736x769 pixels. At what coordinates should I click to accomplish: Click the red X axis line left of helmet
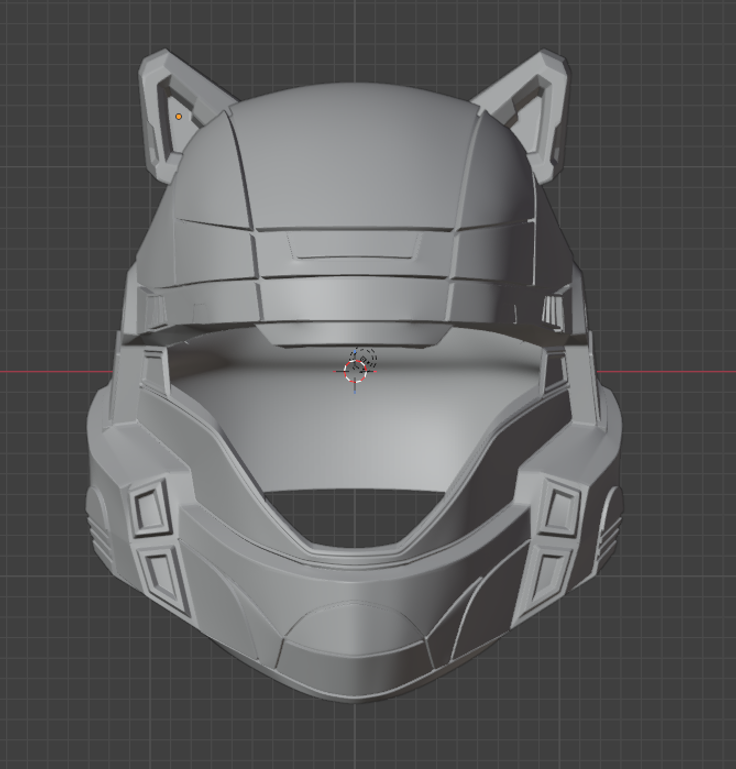(50, 372)
